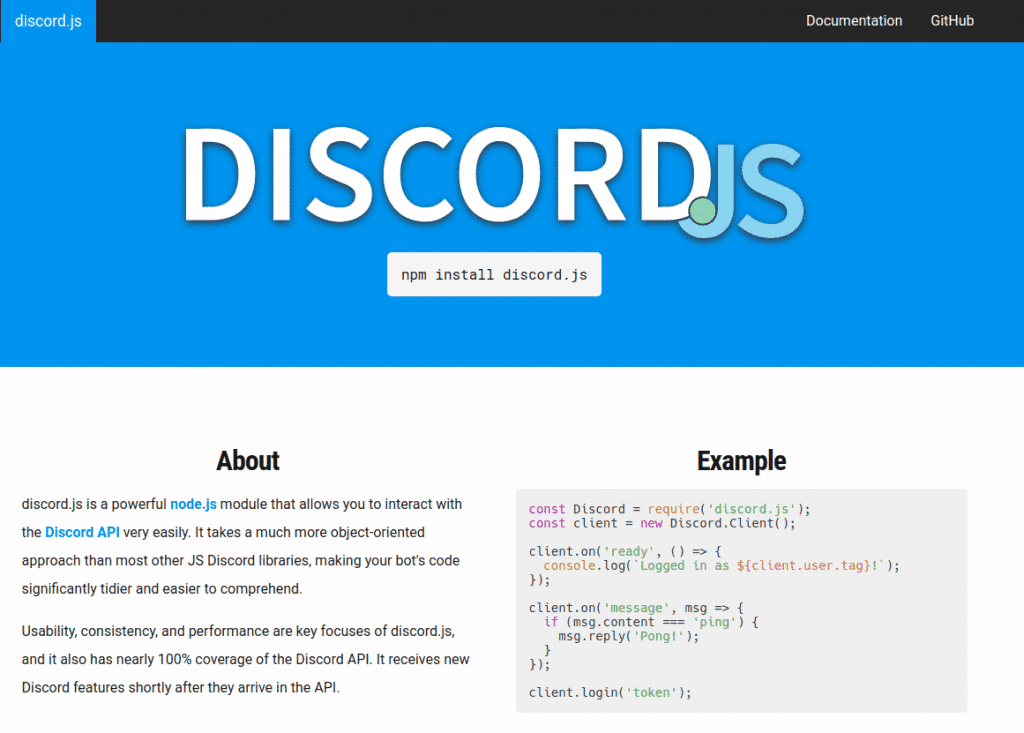Click the client.login('token') code line

pos(610,692)
